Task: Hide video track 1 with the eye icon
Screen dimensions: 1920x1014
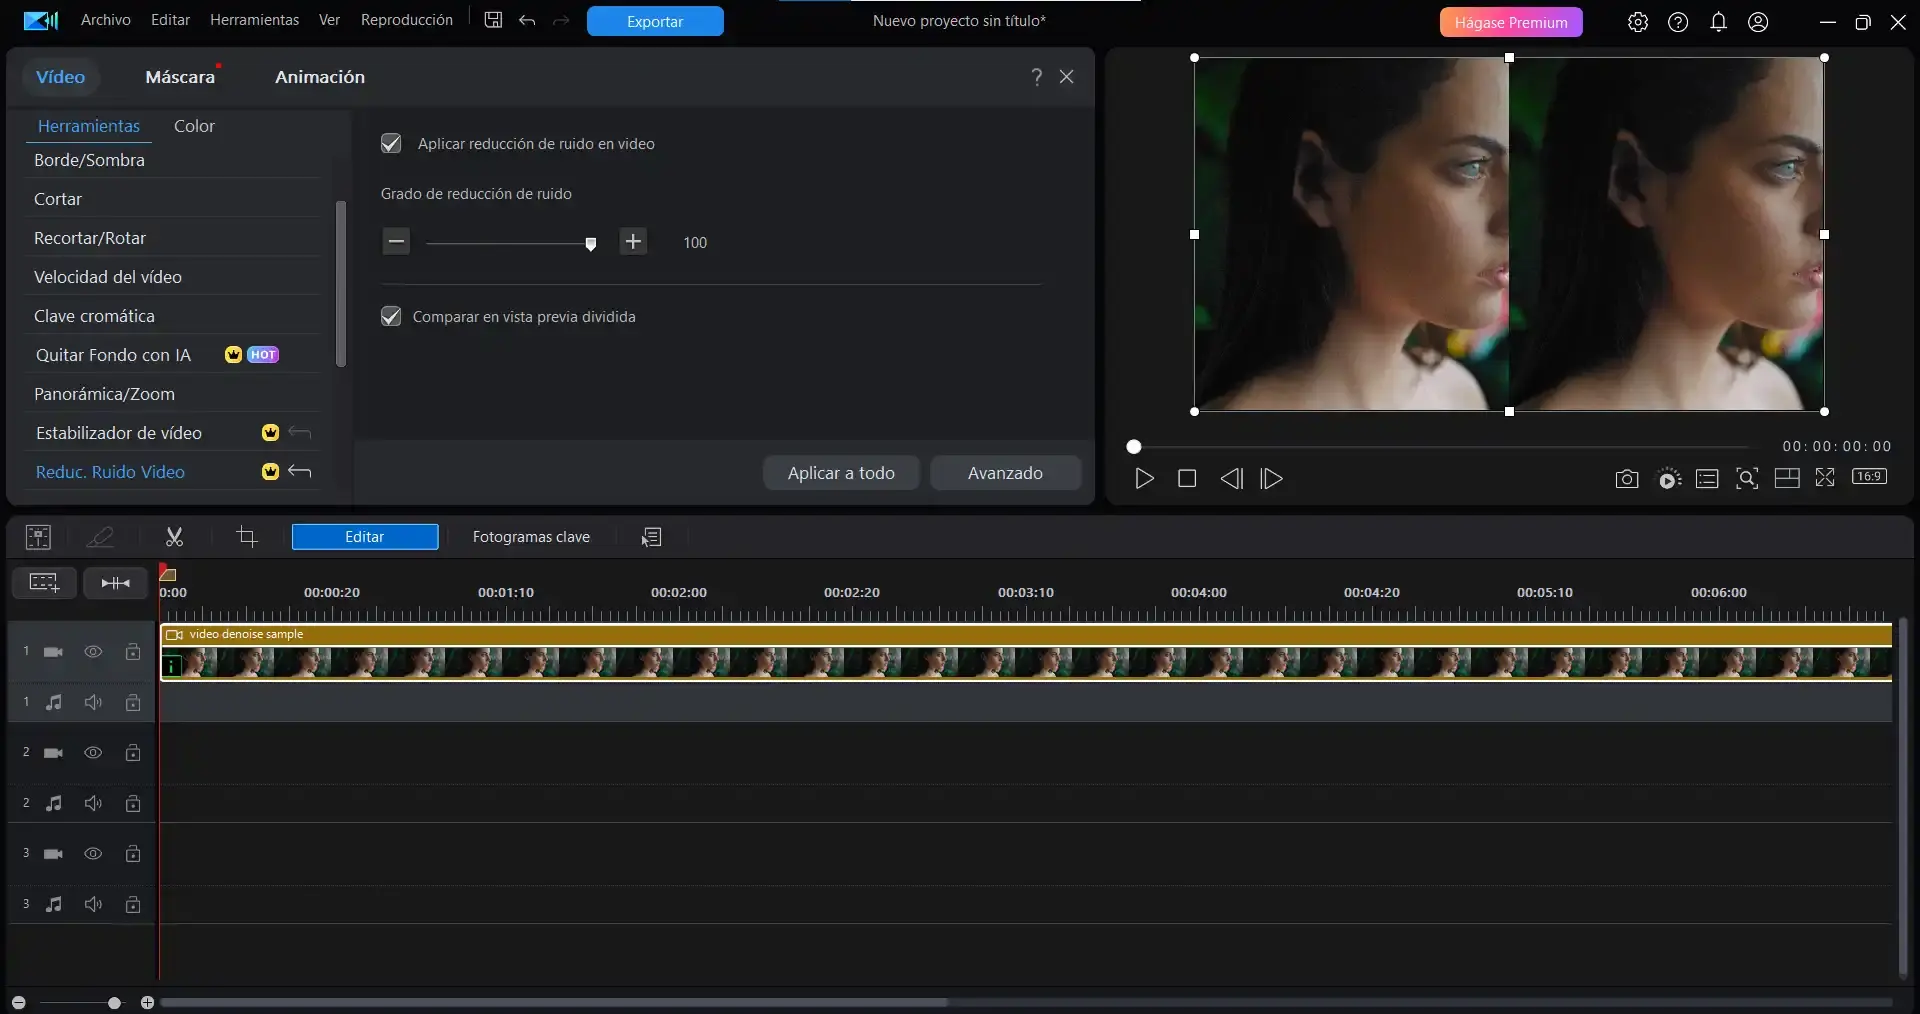Action: coord(93,652)
